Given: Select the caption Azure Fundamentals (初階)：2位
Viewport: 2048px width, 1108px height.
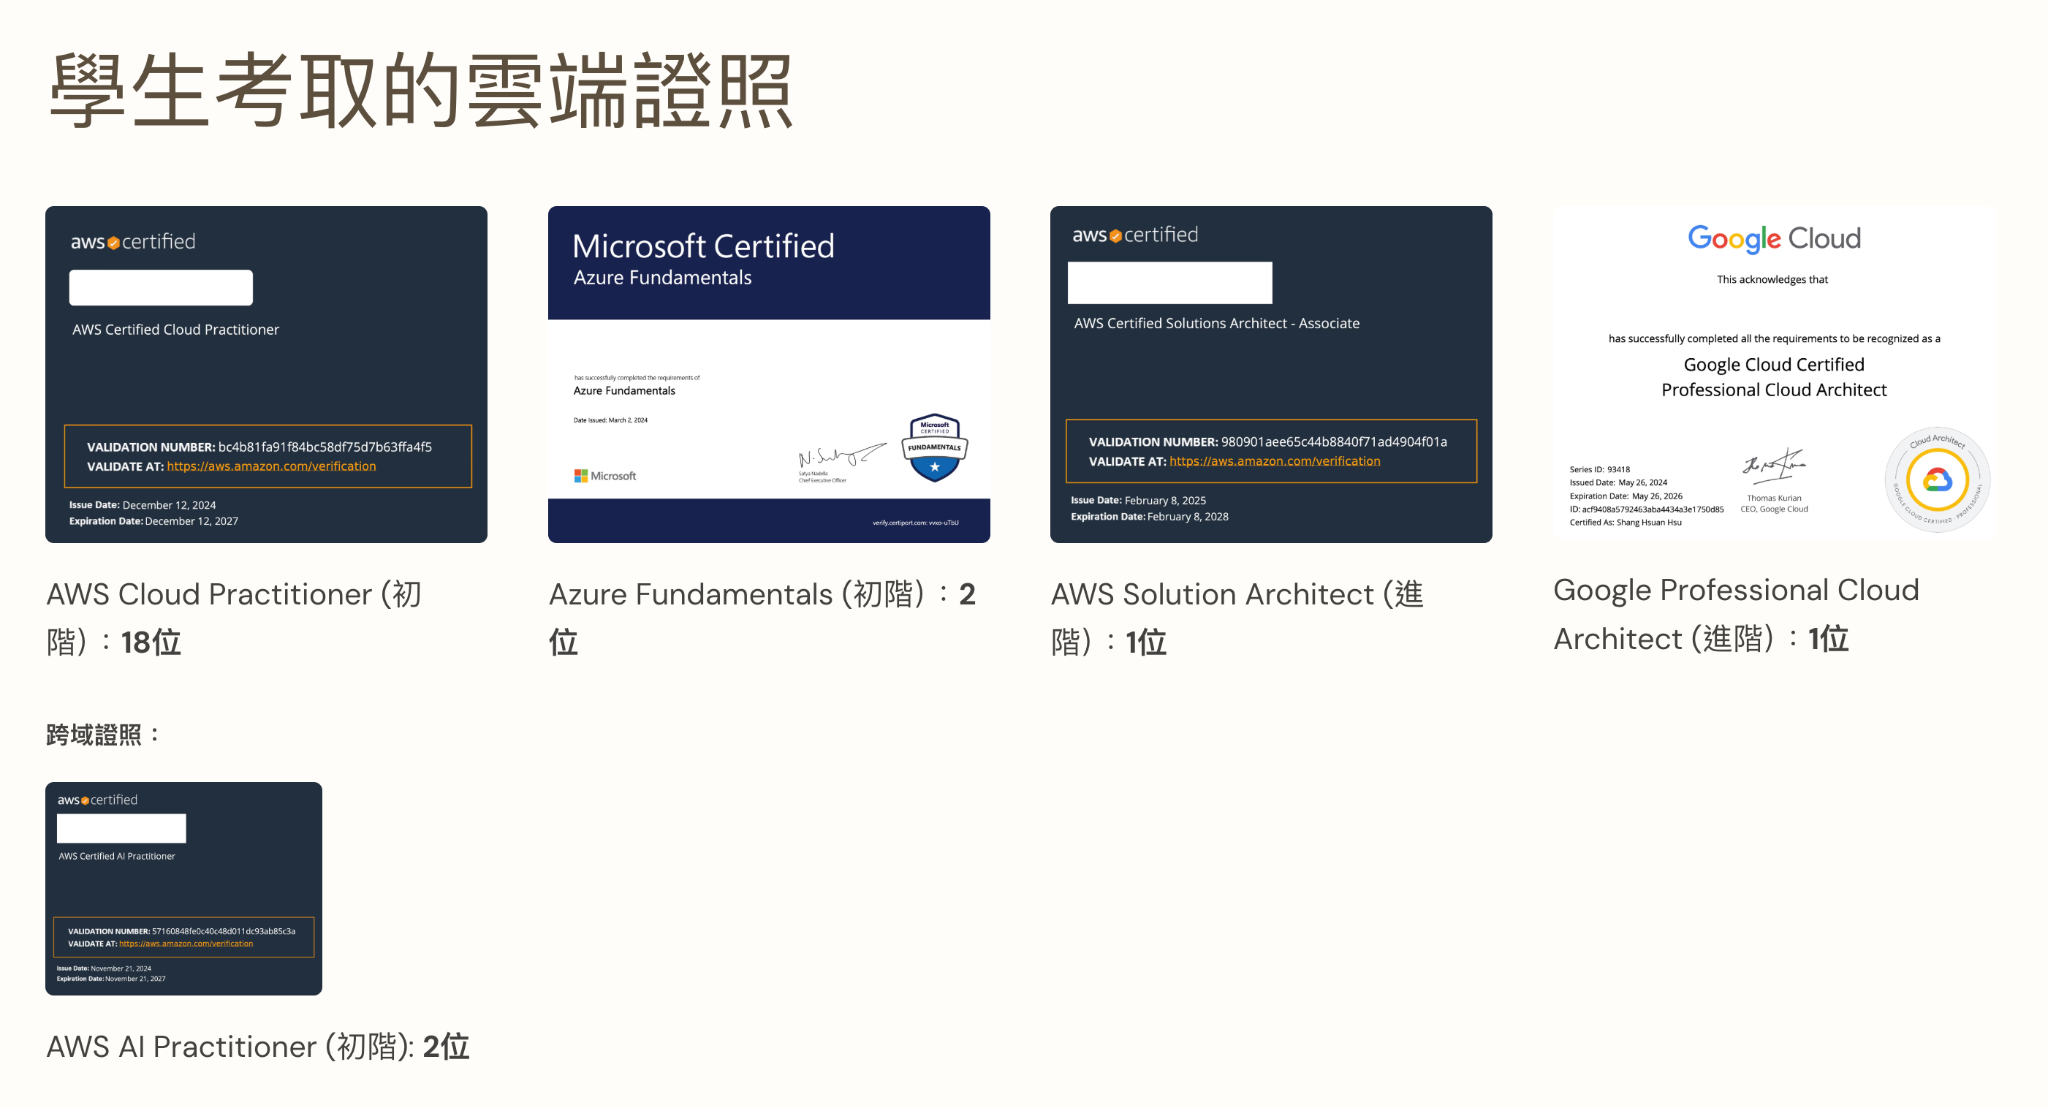Looking at the screenshot, I should tap(762, 618).
